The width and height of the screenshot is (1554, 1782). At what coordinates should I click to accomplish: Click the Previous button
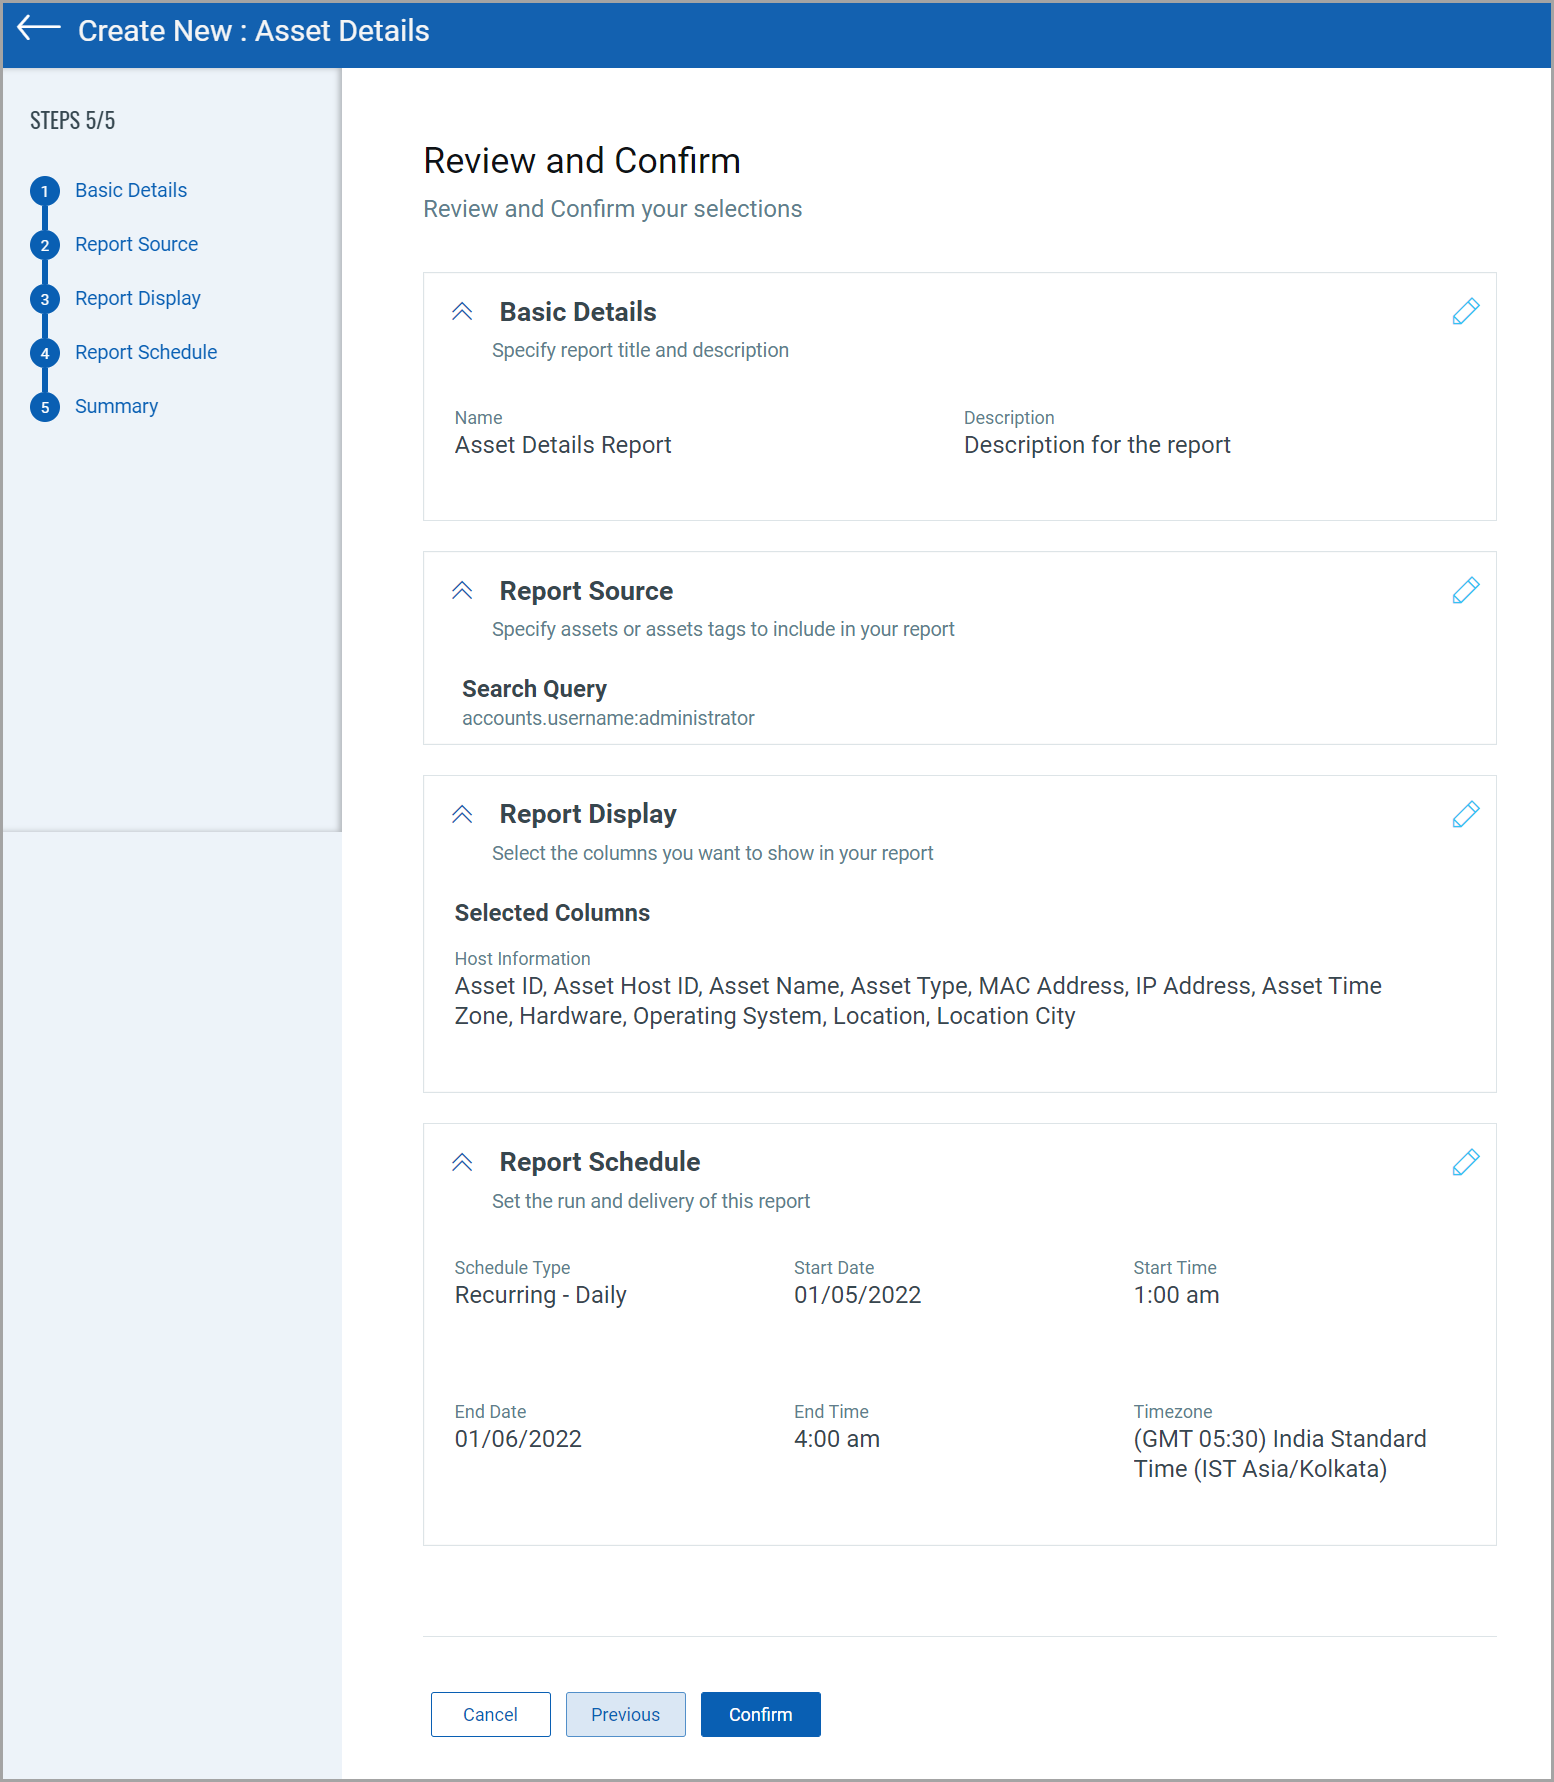point(625,1714)
